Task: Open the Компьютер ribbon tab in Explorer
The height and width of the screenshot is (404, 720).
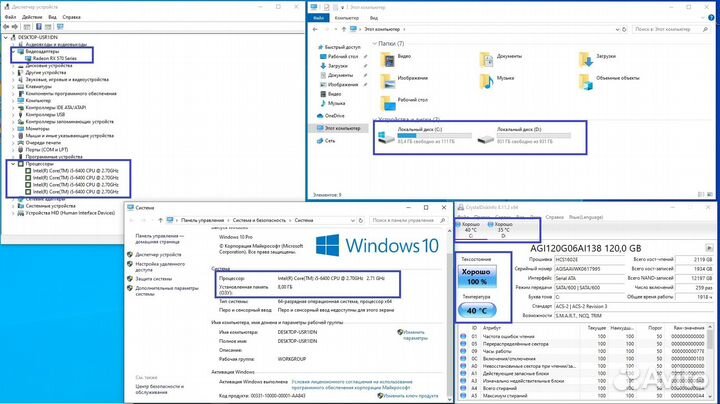Action: tap(346, 18)
